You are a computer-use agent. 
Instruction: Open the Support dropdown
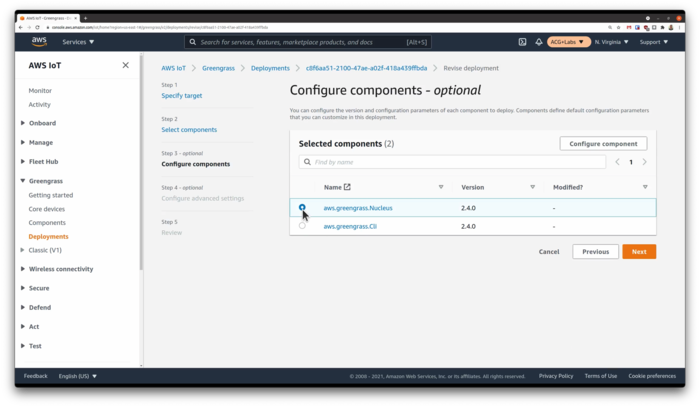tap(654, 42)
